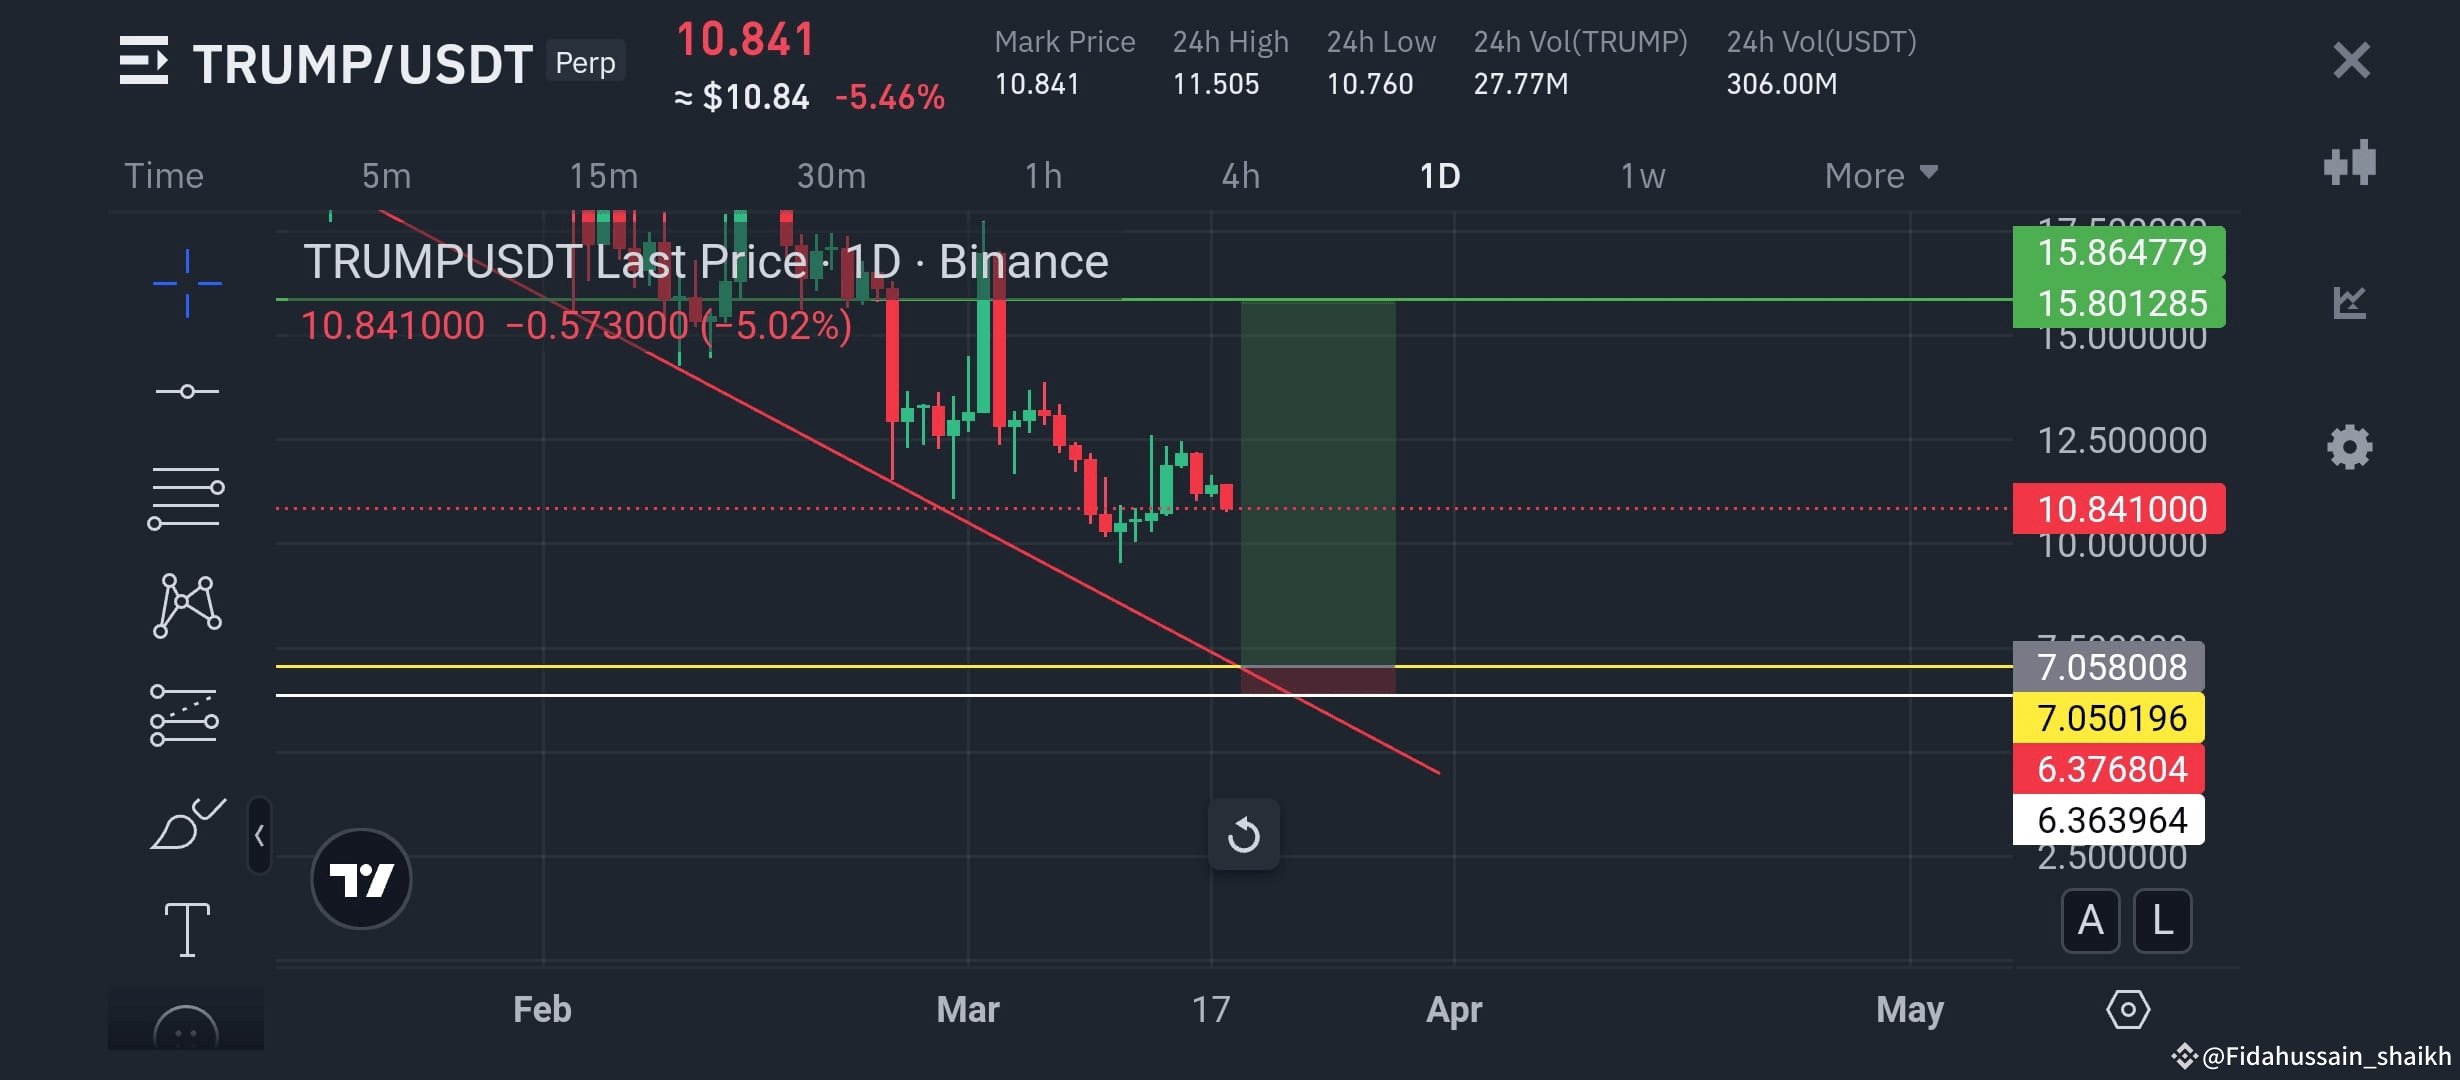This screenshot has height=1080, width=2460.
Task: Select the yellow 7.050196 price label
Action: [2109, 718]
